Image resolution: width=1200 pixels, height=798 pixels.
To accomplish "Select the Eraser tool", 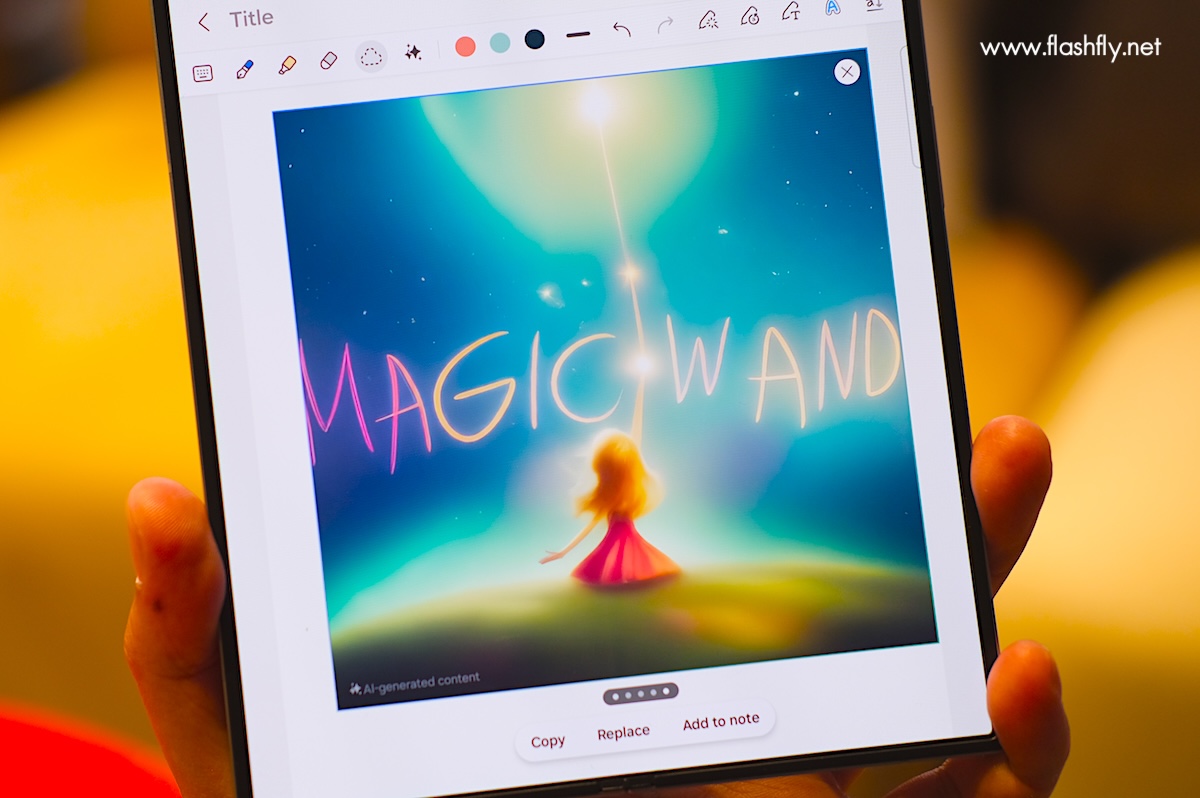I will coord(329,61).
